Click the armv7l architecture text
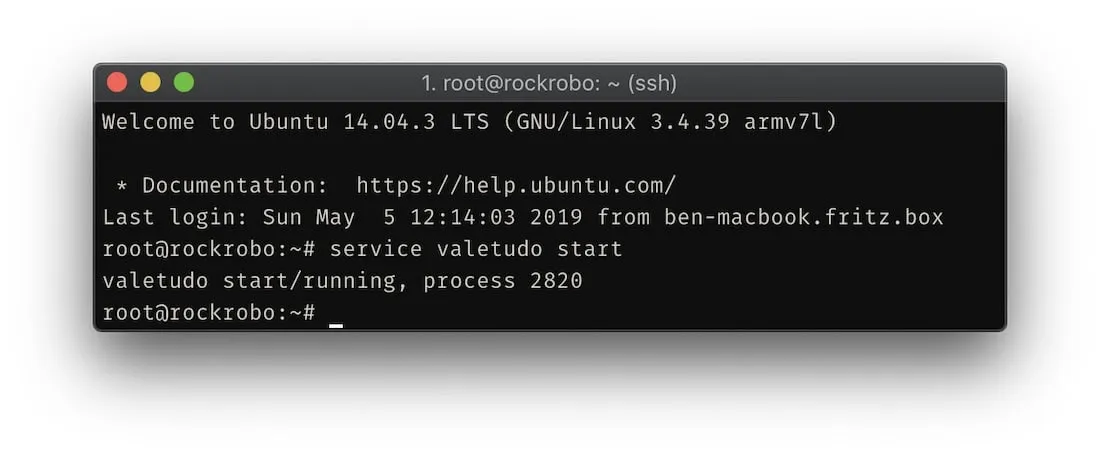 pos(790,123)
